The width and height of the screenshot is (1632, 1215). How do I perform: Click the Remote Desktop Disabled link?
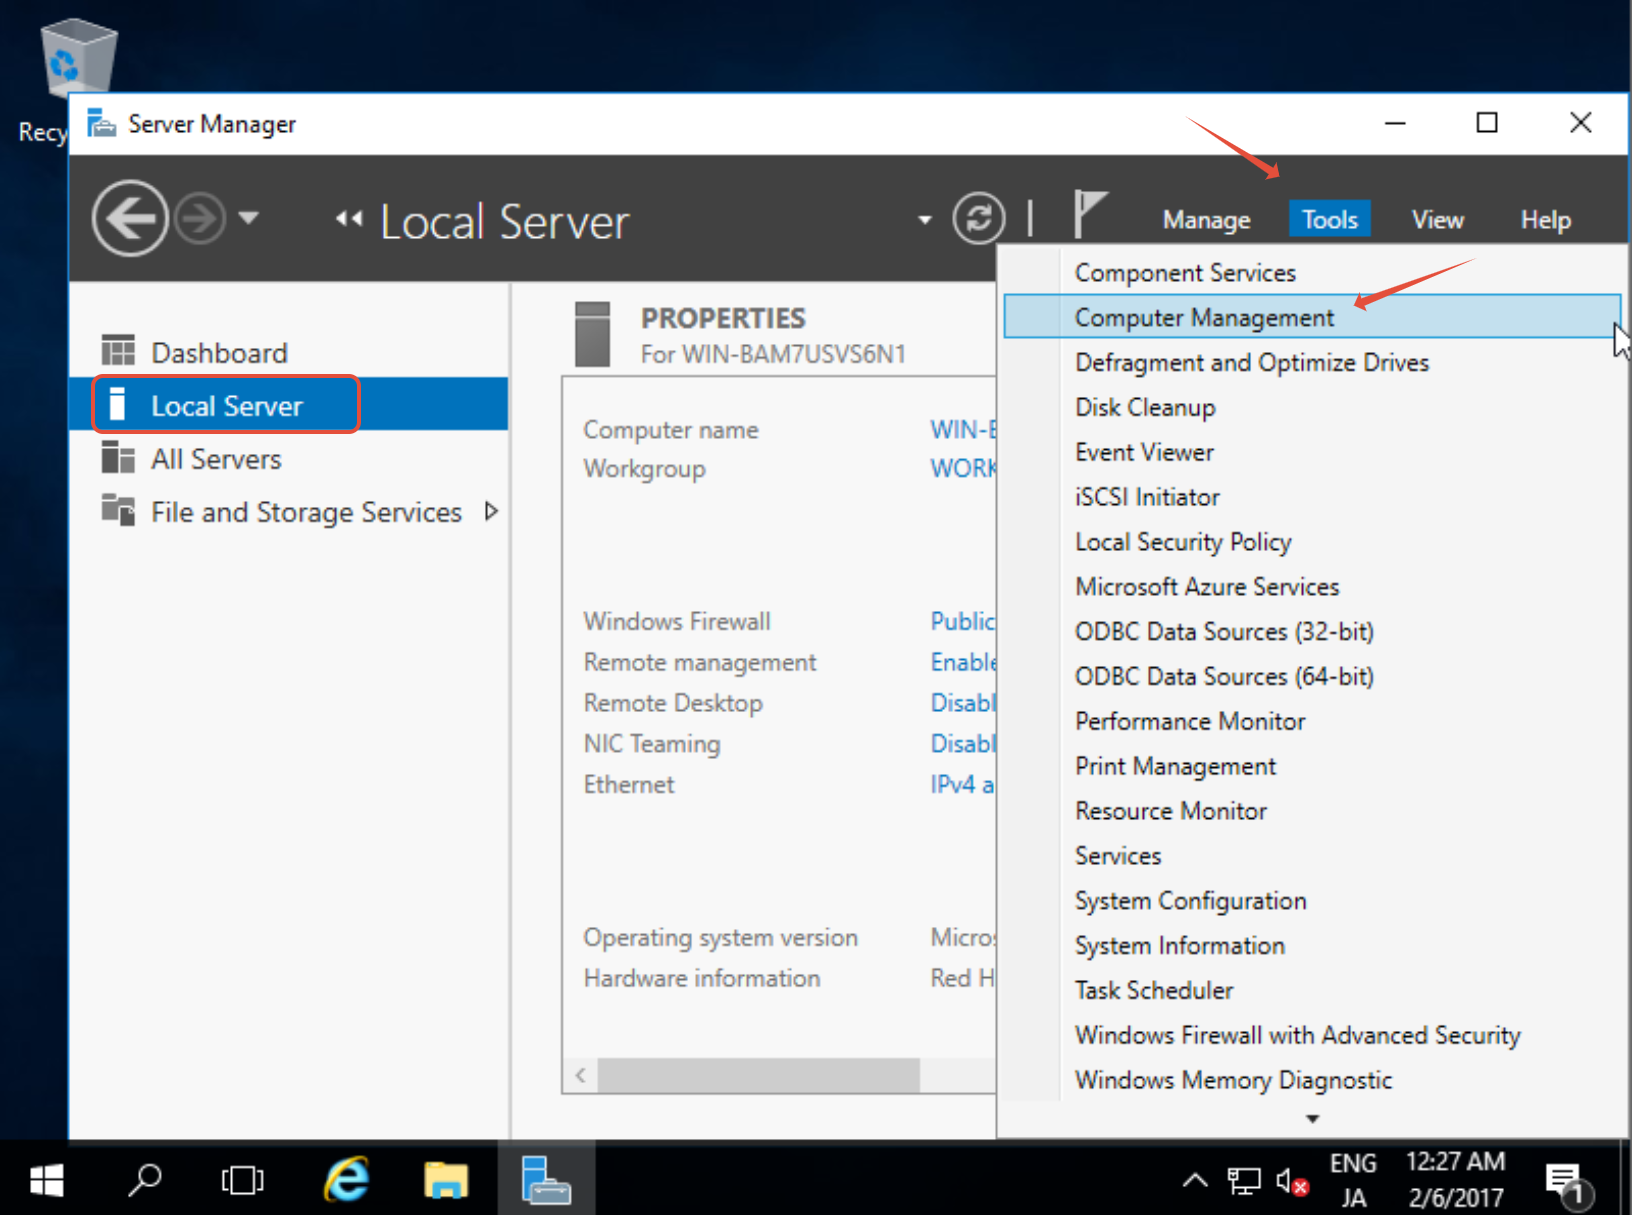[962, 702]
